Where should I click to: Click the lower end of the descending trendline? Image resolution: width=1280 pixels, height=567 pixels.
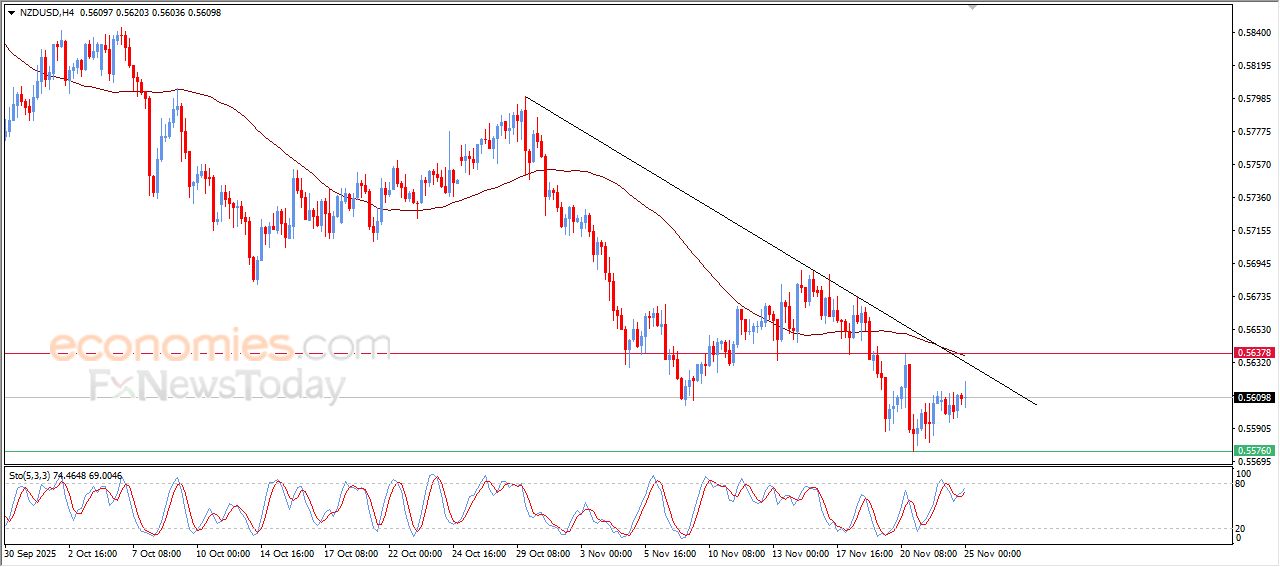click(1035, 404)
